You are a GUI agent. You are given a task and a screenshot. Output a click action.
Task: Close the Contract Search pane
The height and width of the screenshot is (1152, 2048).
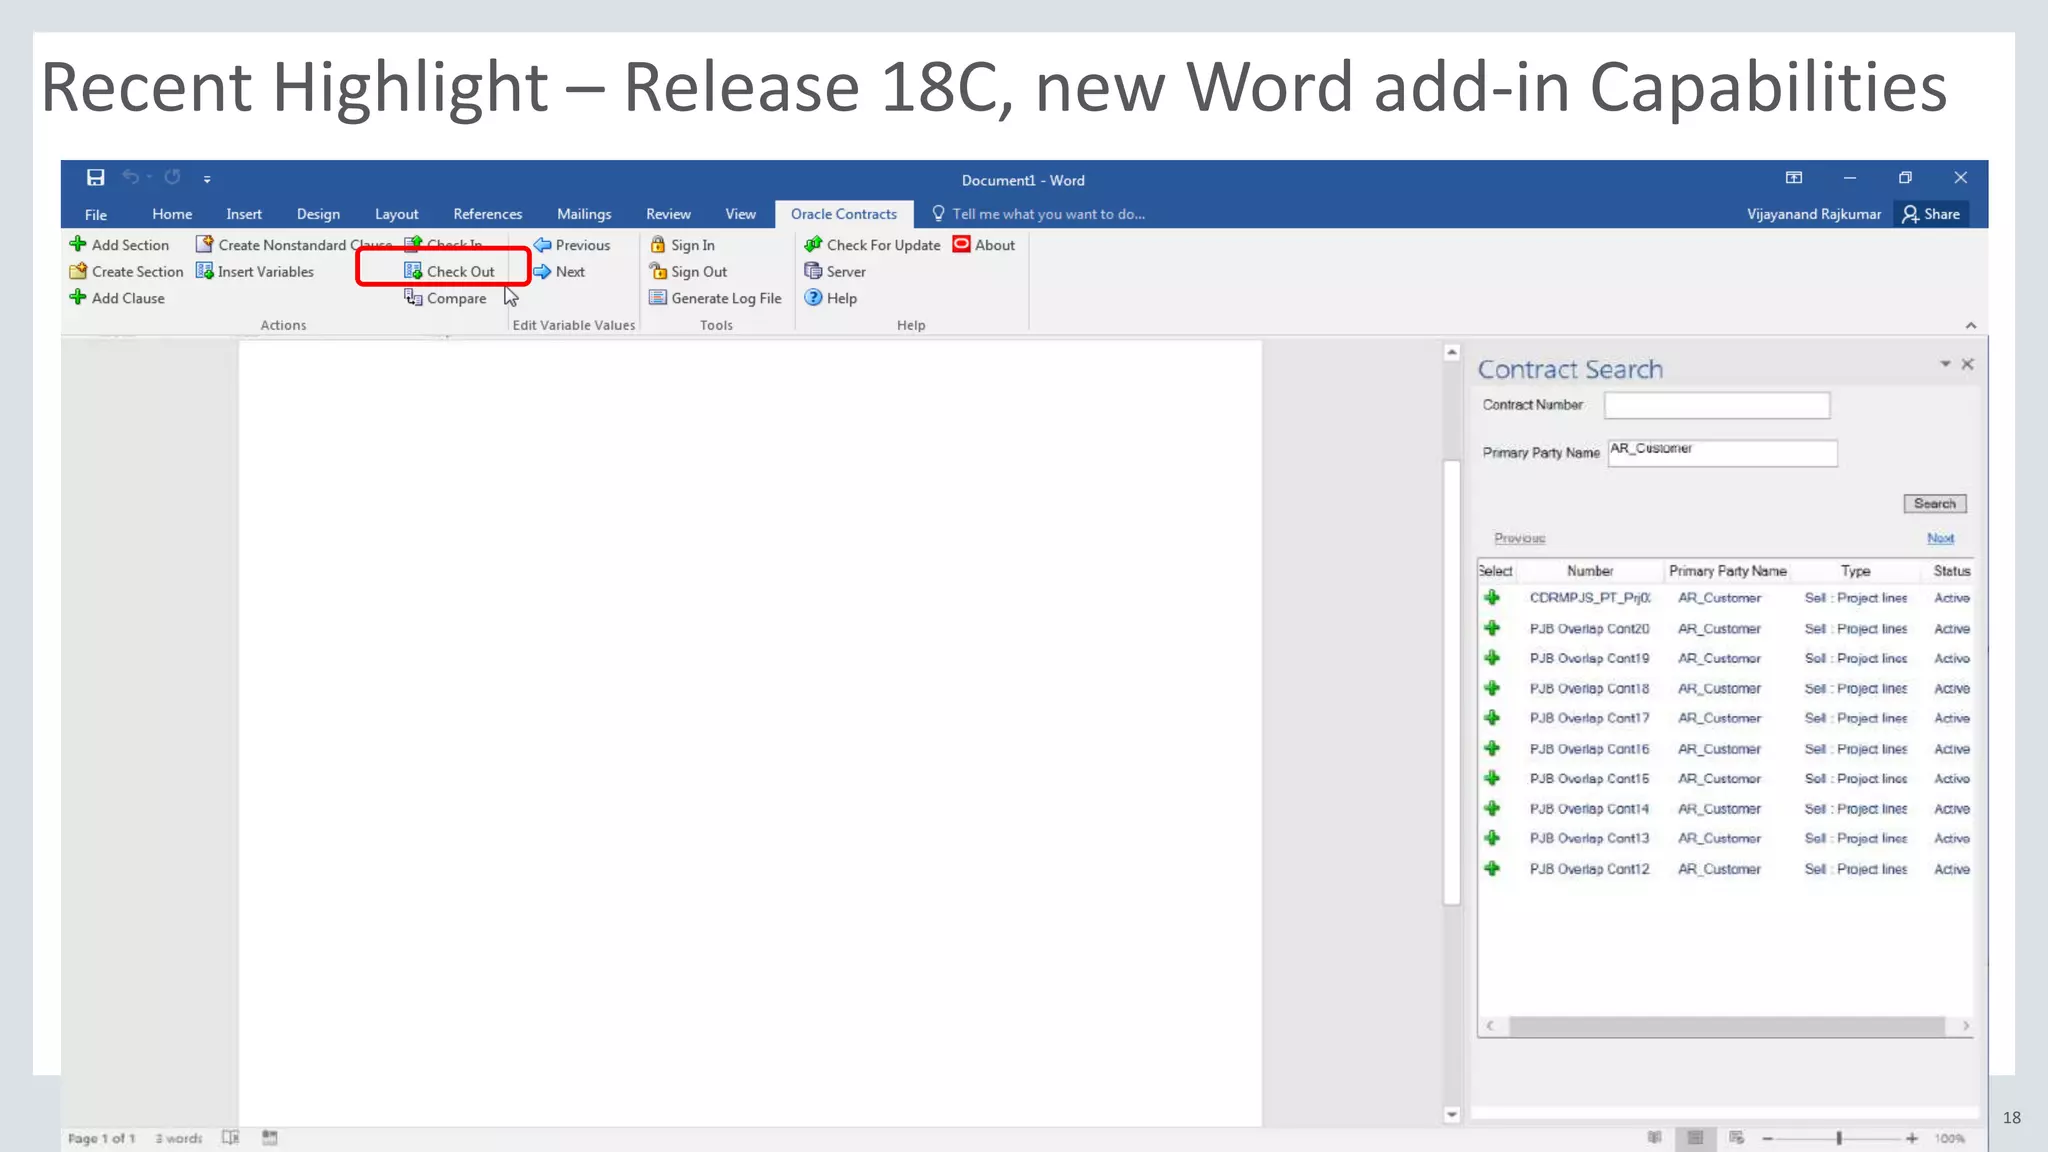(x=1967, y=364)
